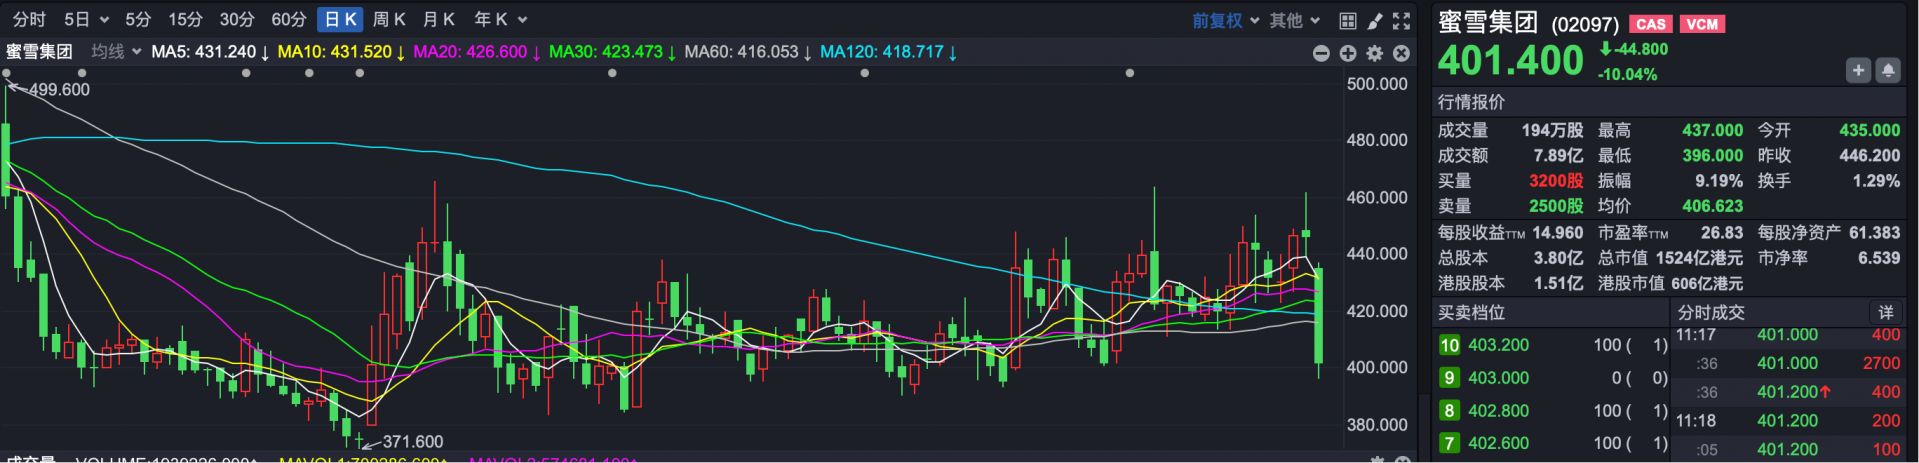1919x463 pixels.
Task: Switch to the 周K weekly chart
Action: click(389, 20)
